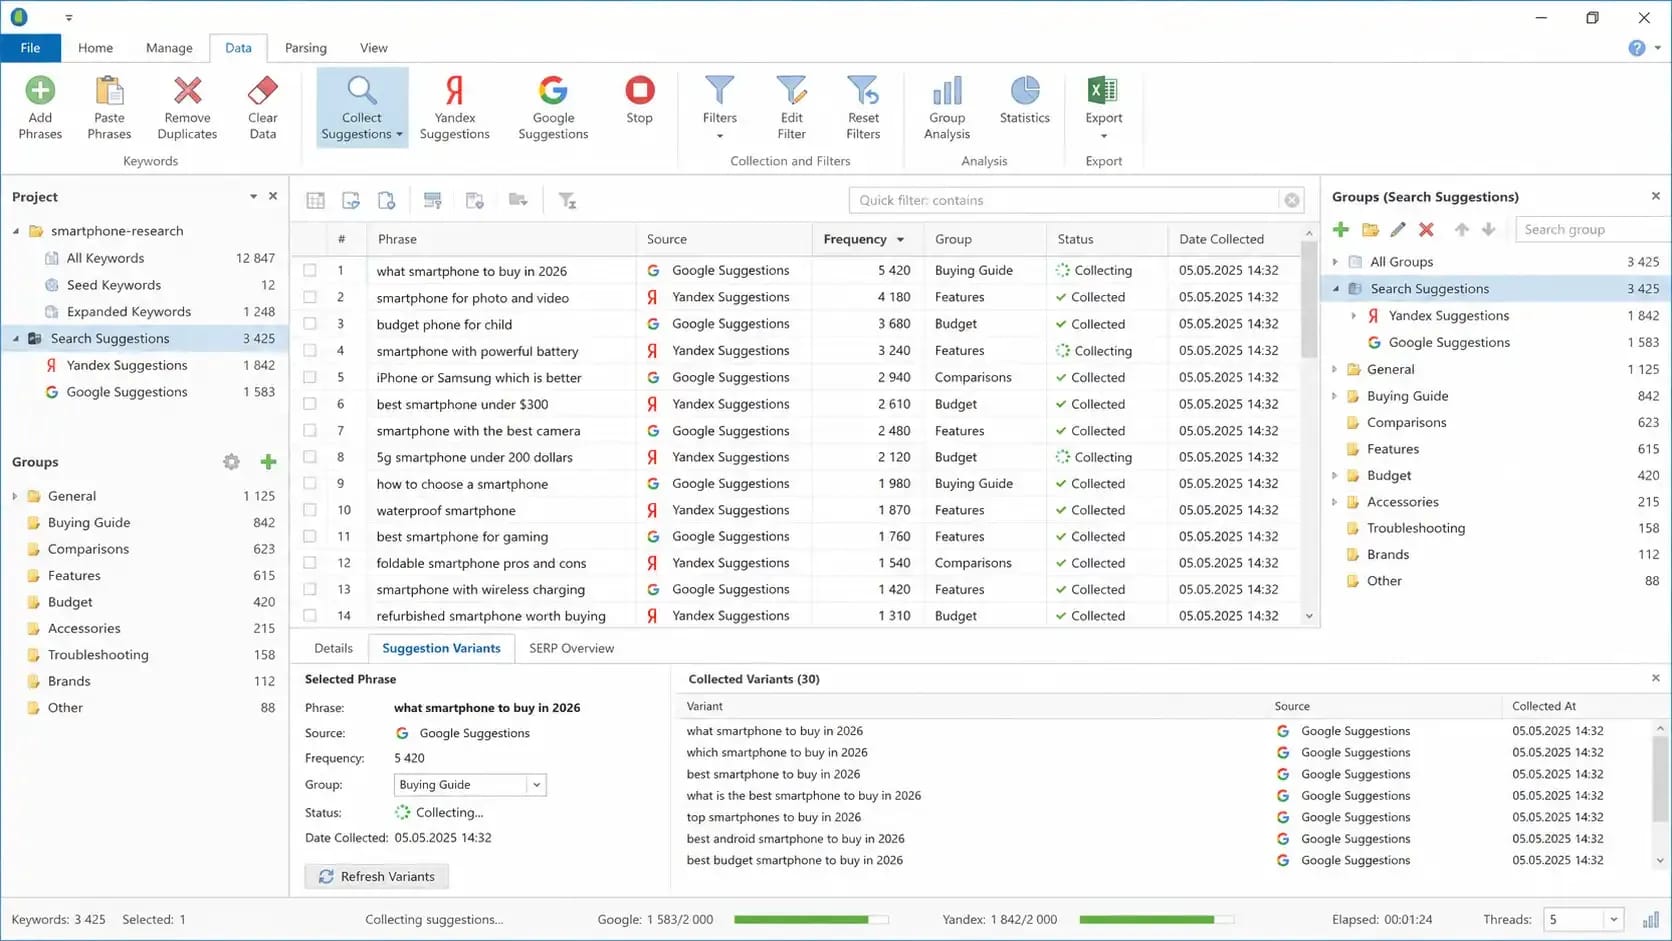Expand the General group in left panel
The width and height of the screenshot is (1672, 941).
[15, 496]
